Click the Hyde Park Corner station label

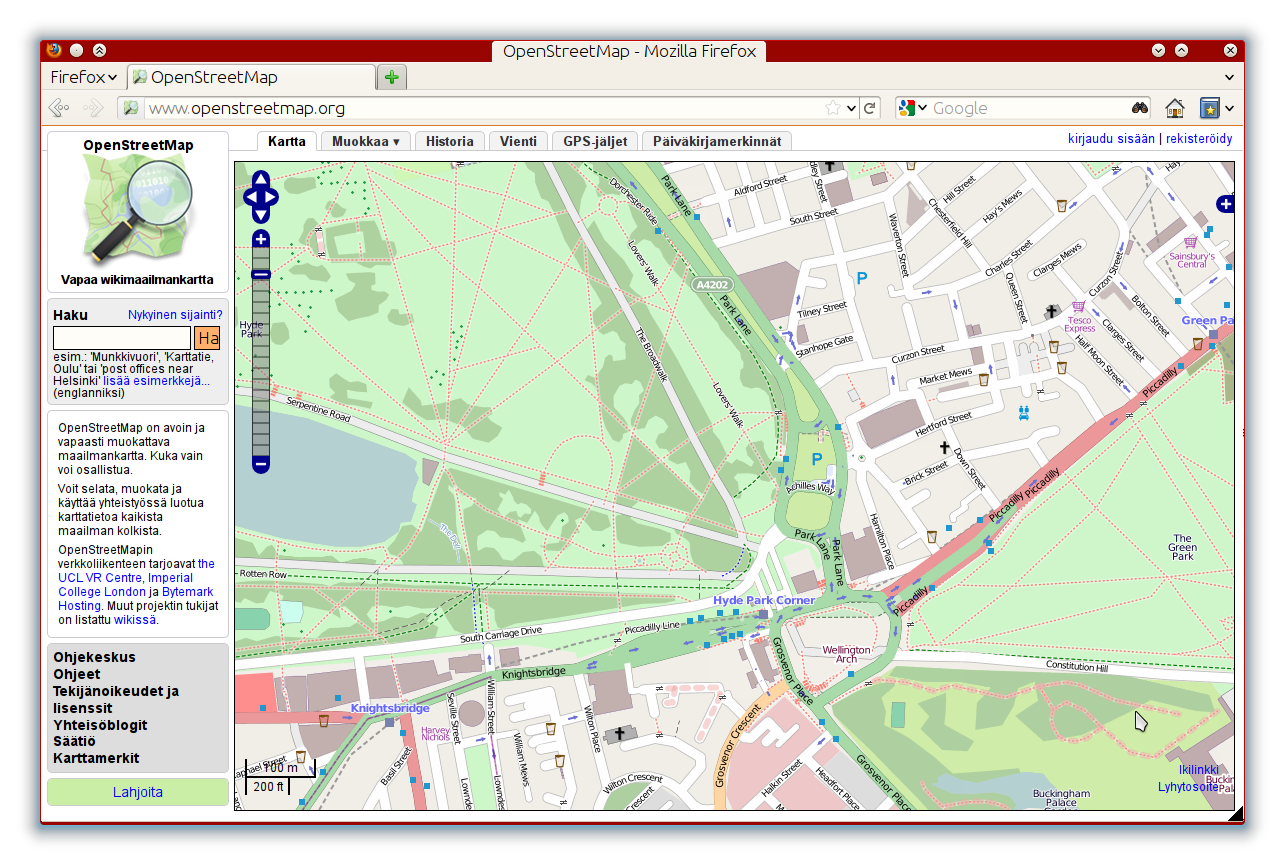tap(764, 600)
